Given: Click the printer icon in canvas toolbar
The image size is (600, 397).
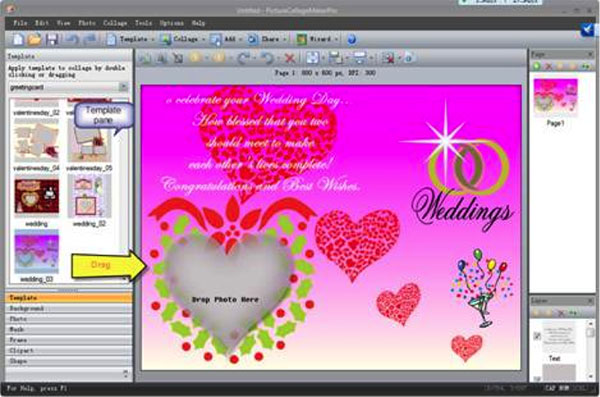Looking at the screenshot, I should click(x=360, y=58).
